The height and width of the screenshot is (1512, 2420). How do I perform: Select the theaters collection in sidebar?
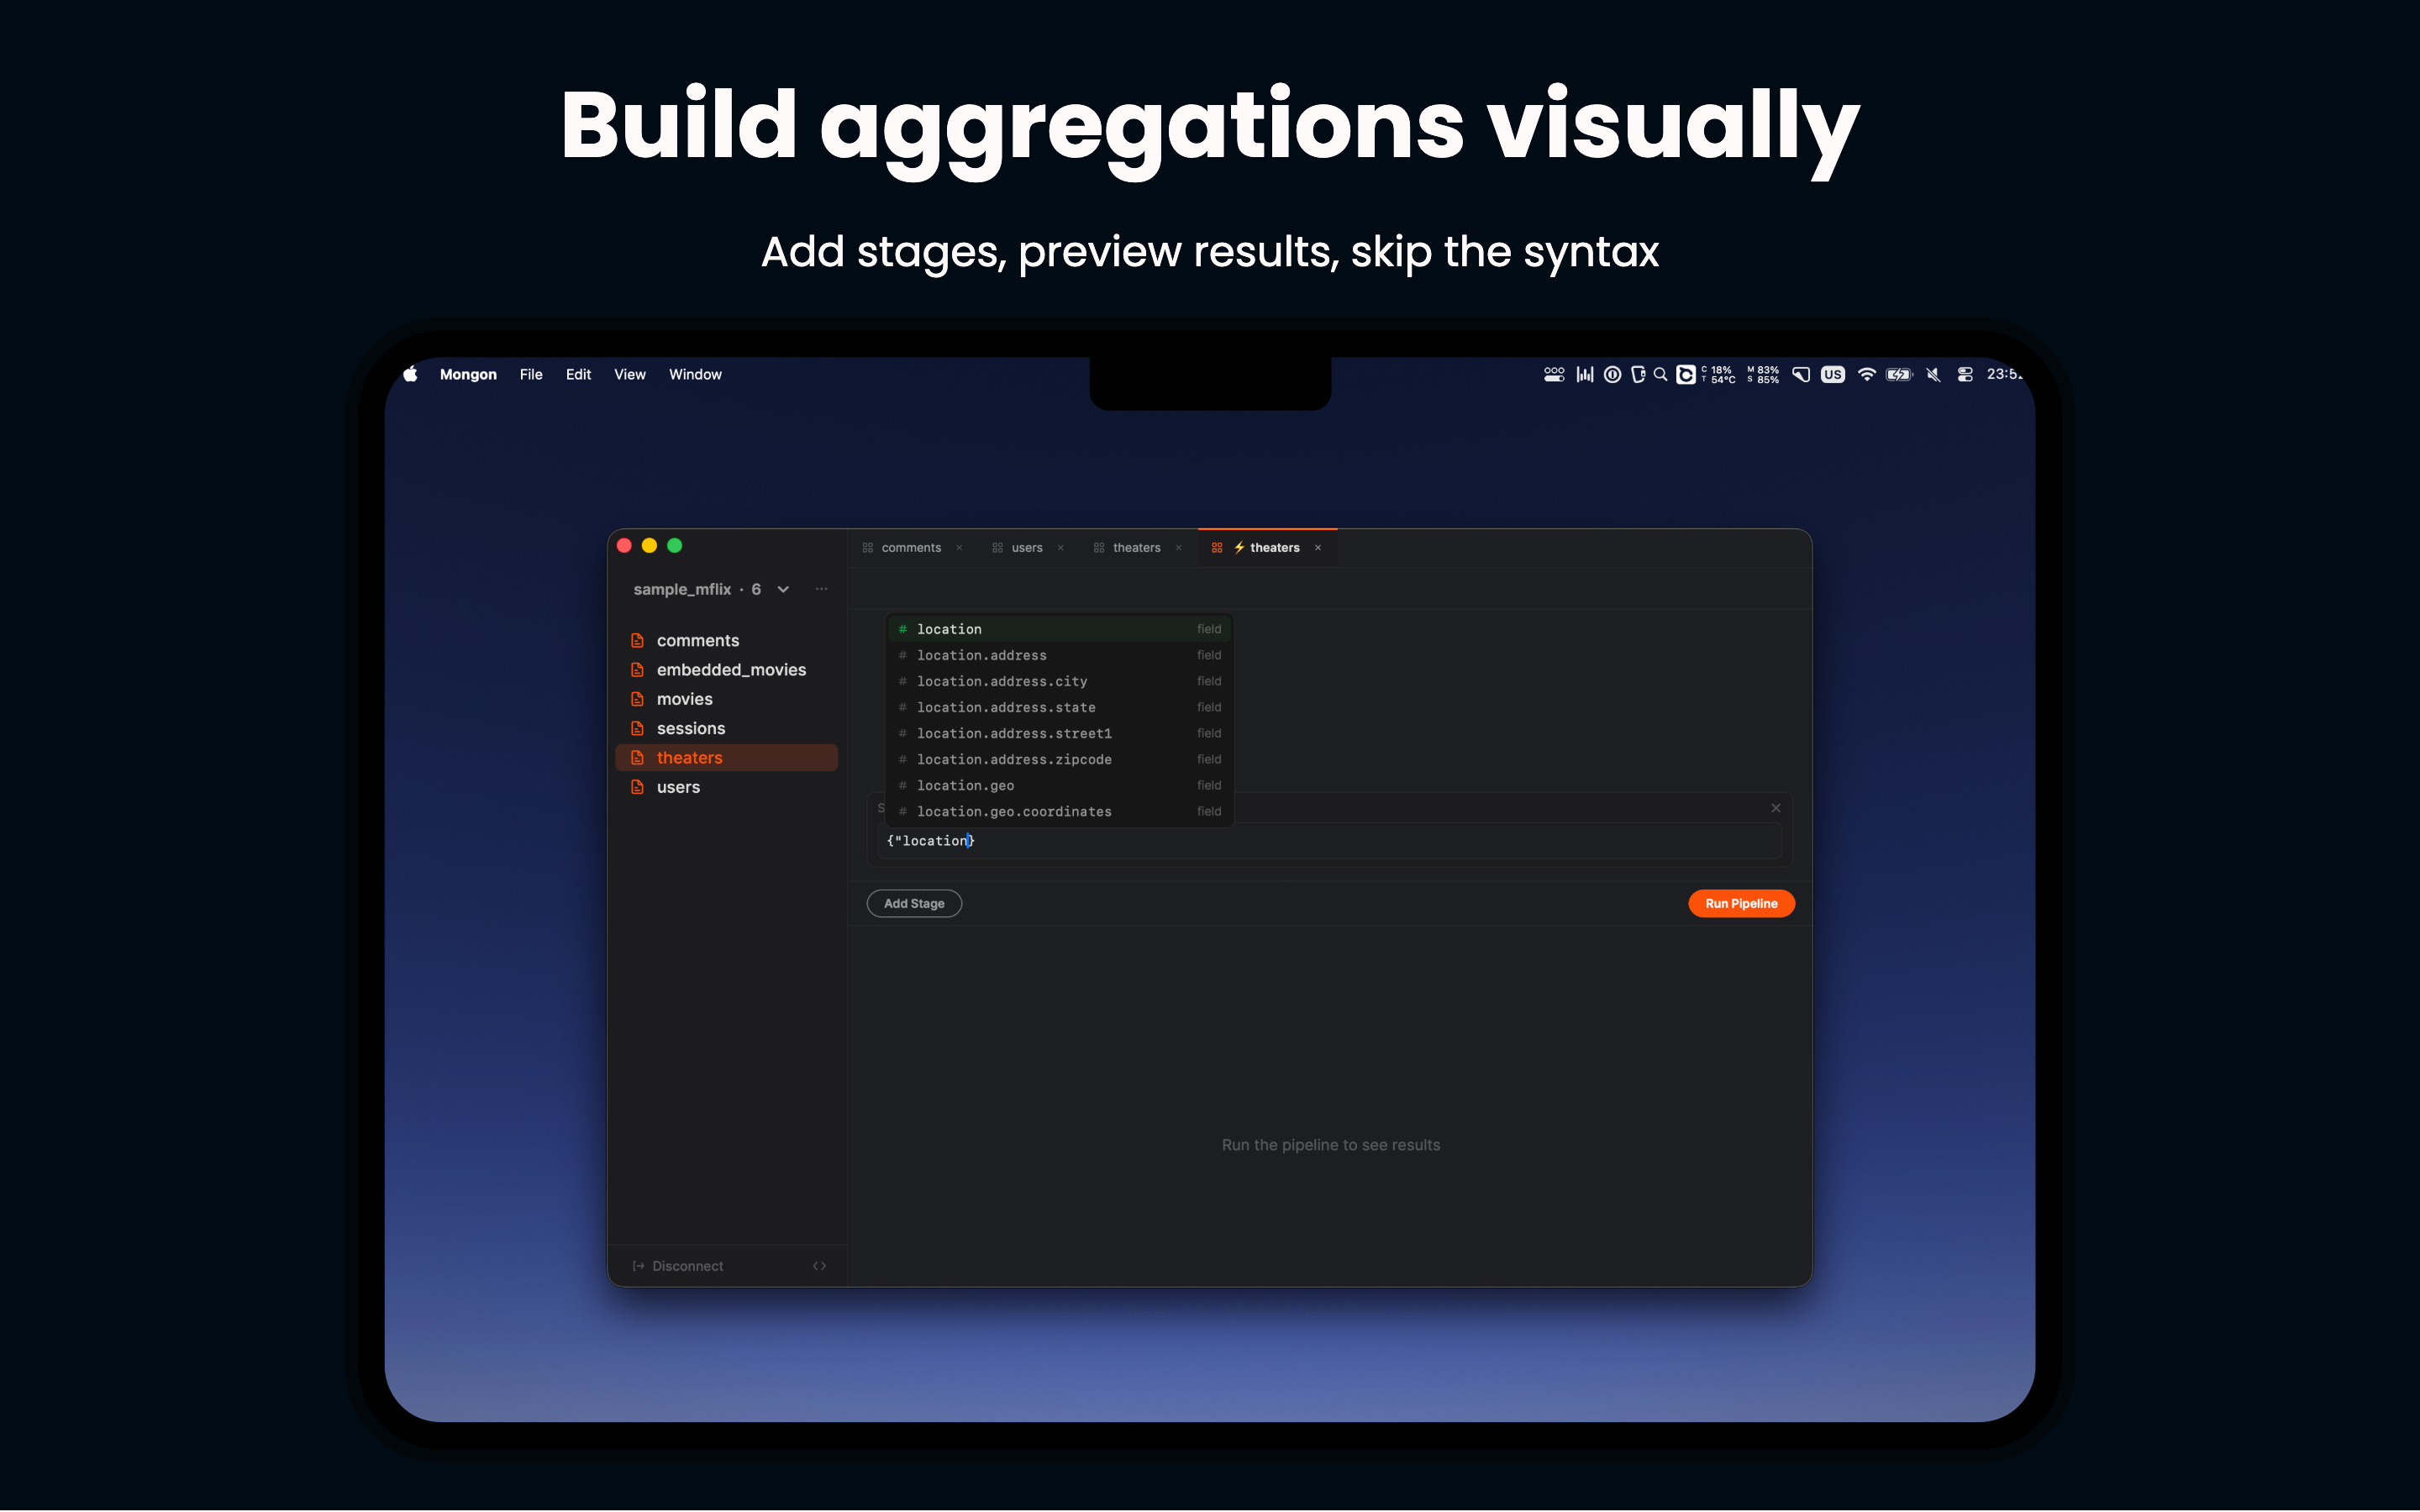pos(726,758)
